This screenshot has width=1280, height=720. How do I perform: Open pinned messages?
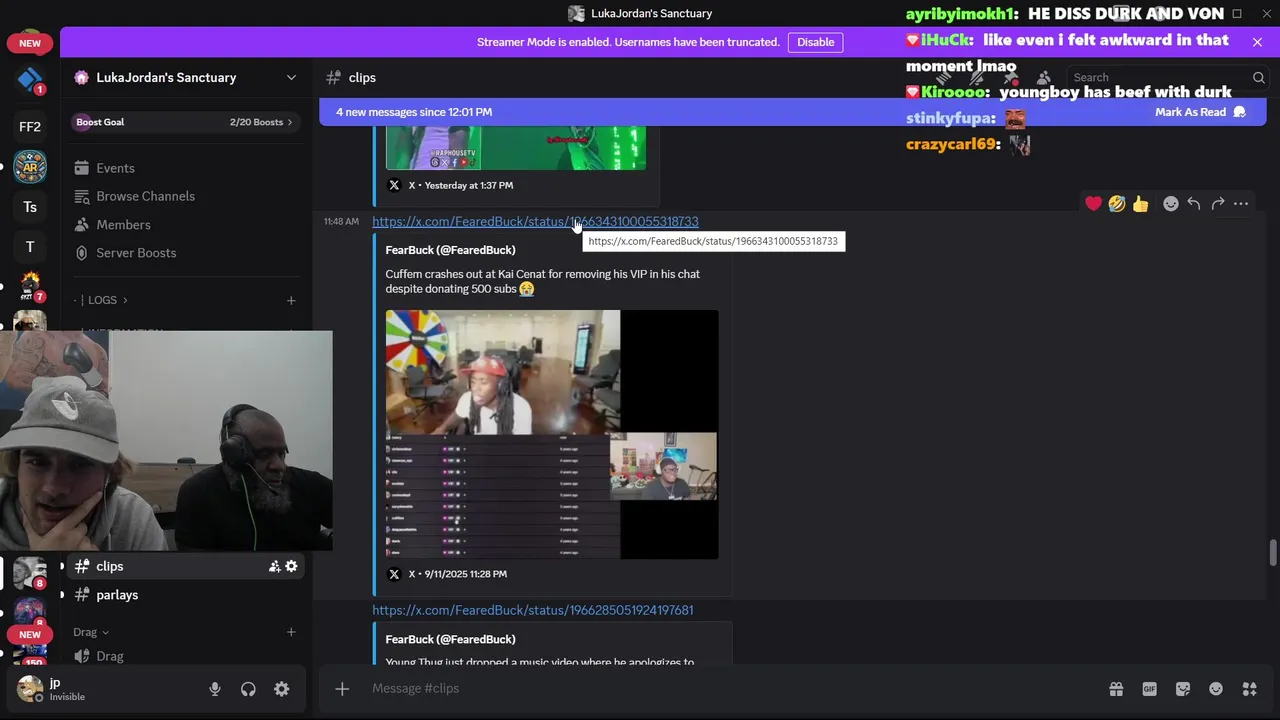tap(1010, 77)
